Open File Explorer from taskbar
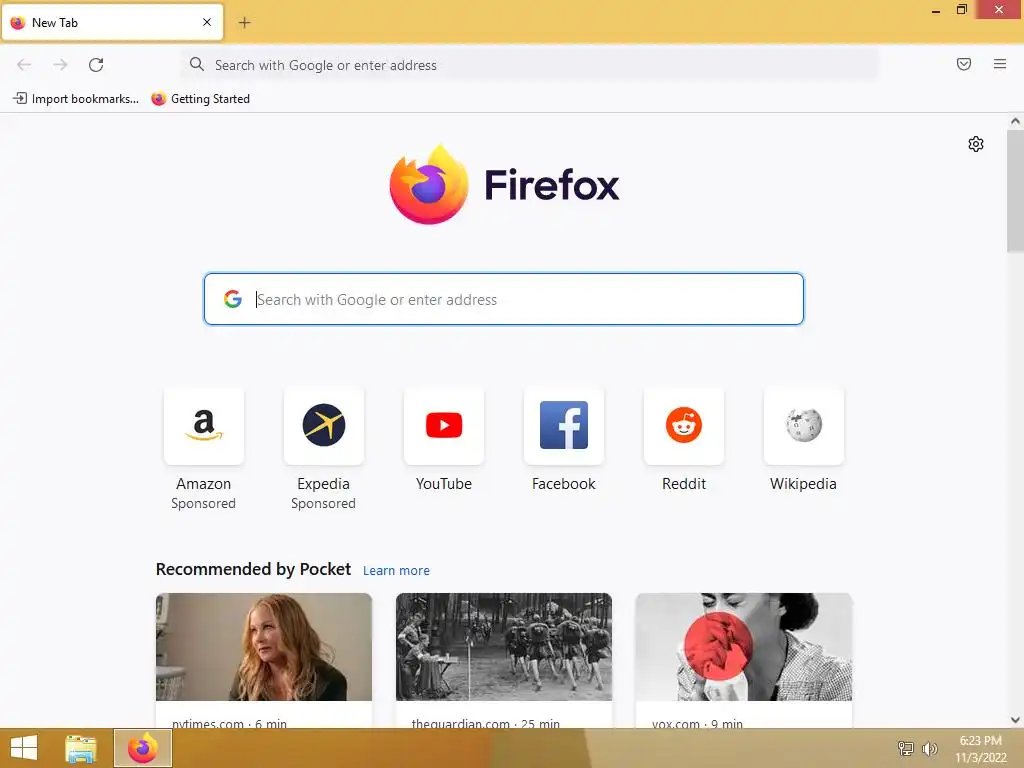 tap(80, 748)
